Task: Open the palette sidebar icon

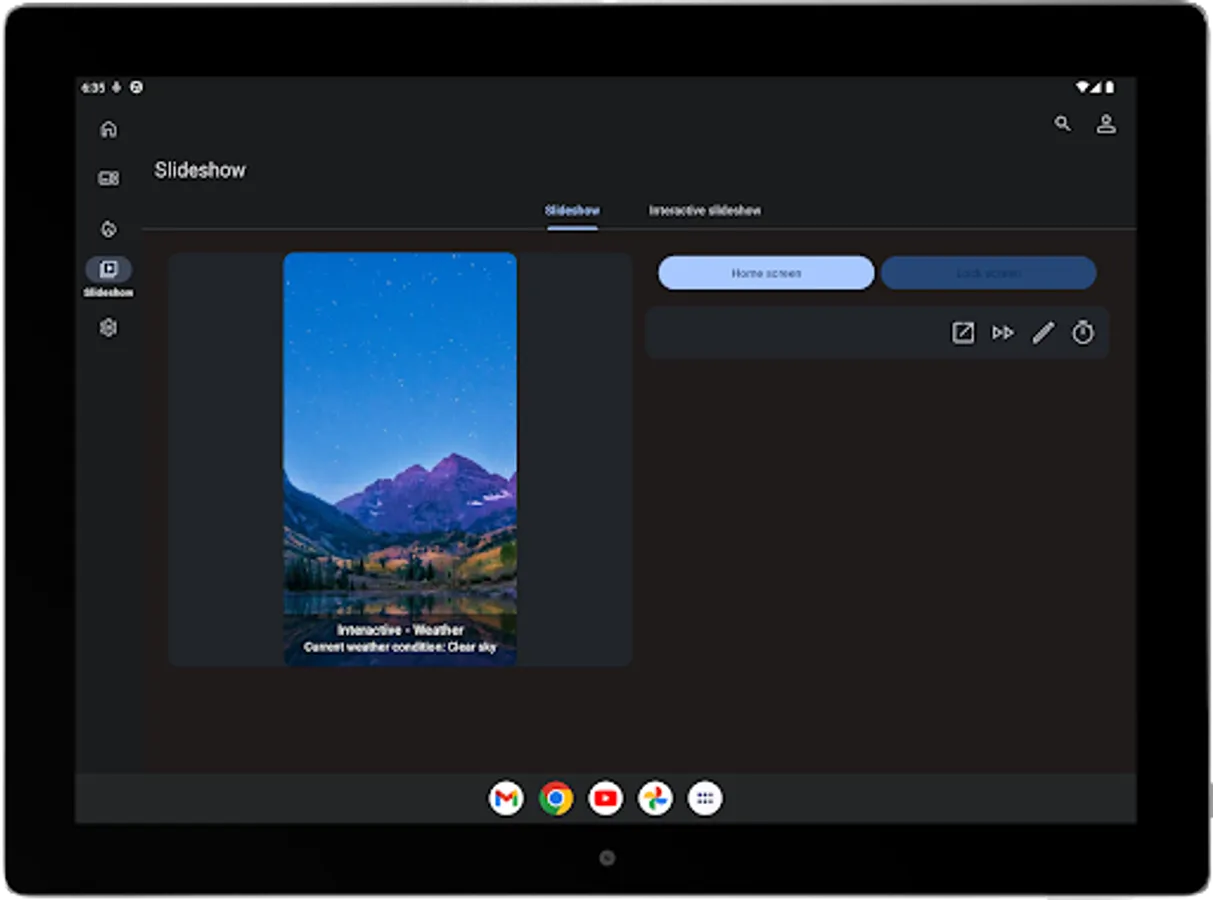Action: [109, 229]
